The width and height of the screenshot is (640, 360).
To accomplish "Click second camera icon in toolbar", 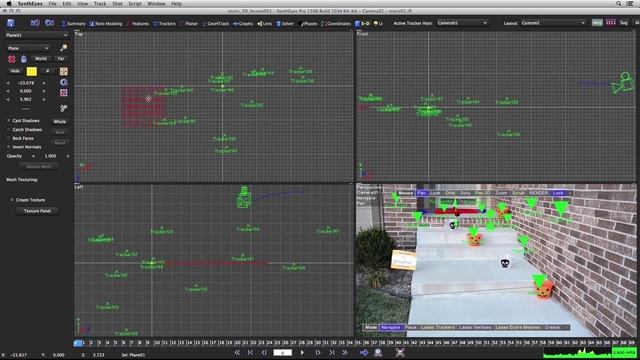I will click(x=49, y=23).
